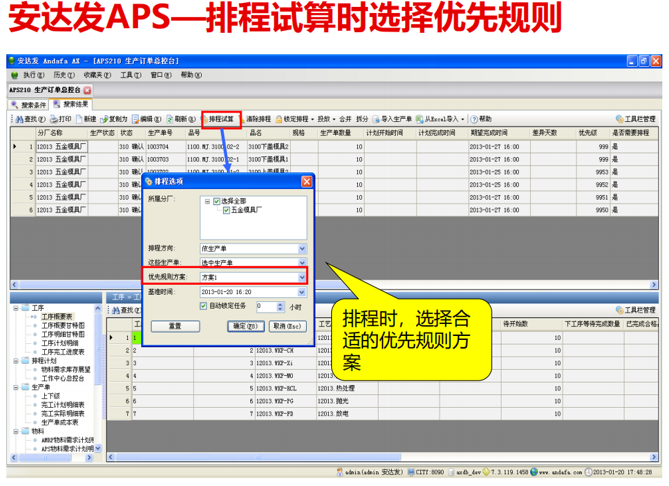Image resolution: width=669 pixels, height=486 pixels.
Task: Open the 锁定排程 dropdown arrow
Action: tap(312, 119)
